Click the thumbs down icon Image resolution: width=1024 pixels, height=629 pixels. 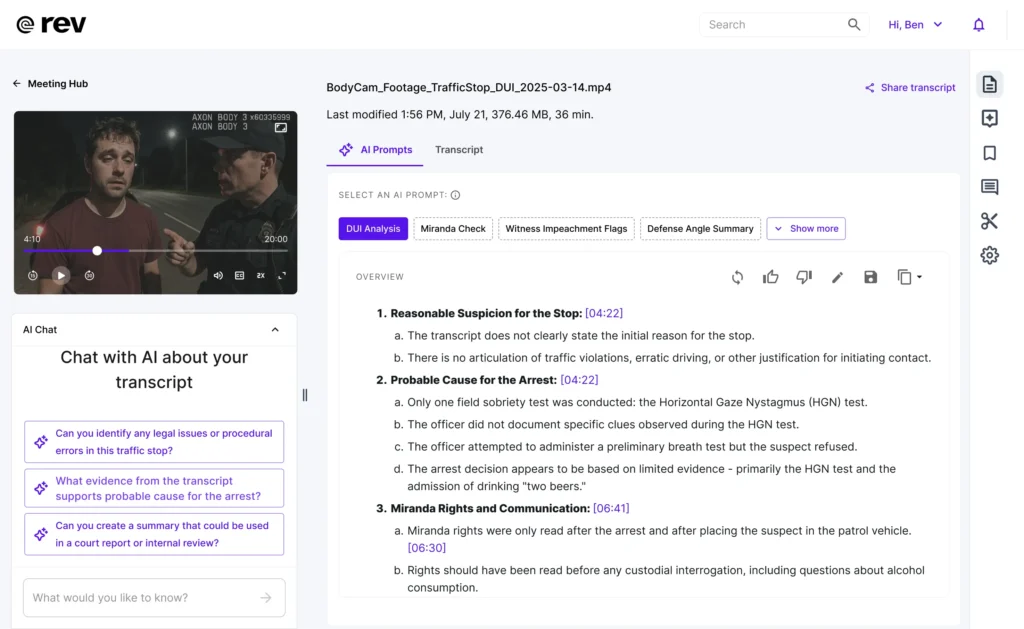pyautogui.click(x=804, y=277)
